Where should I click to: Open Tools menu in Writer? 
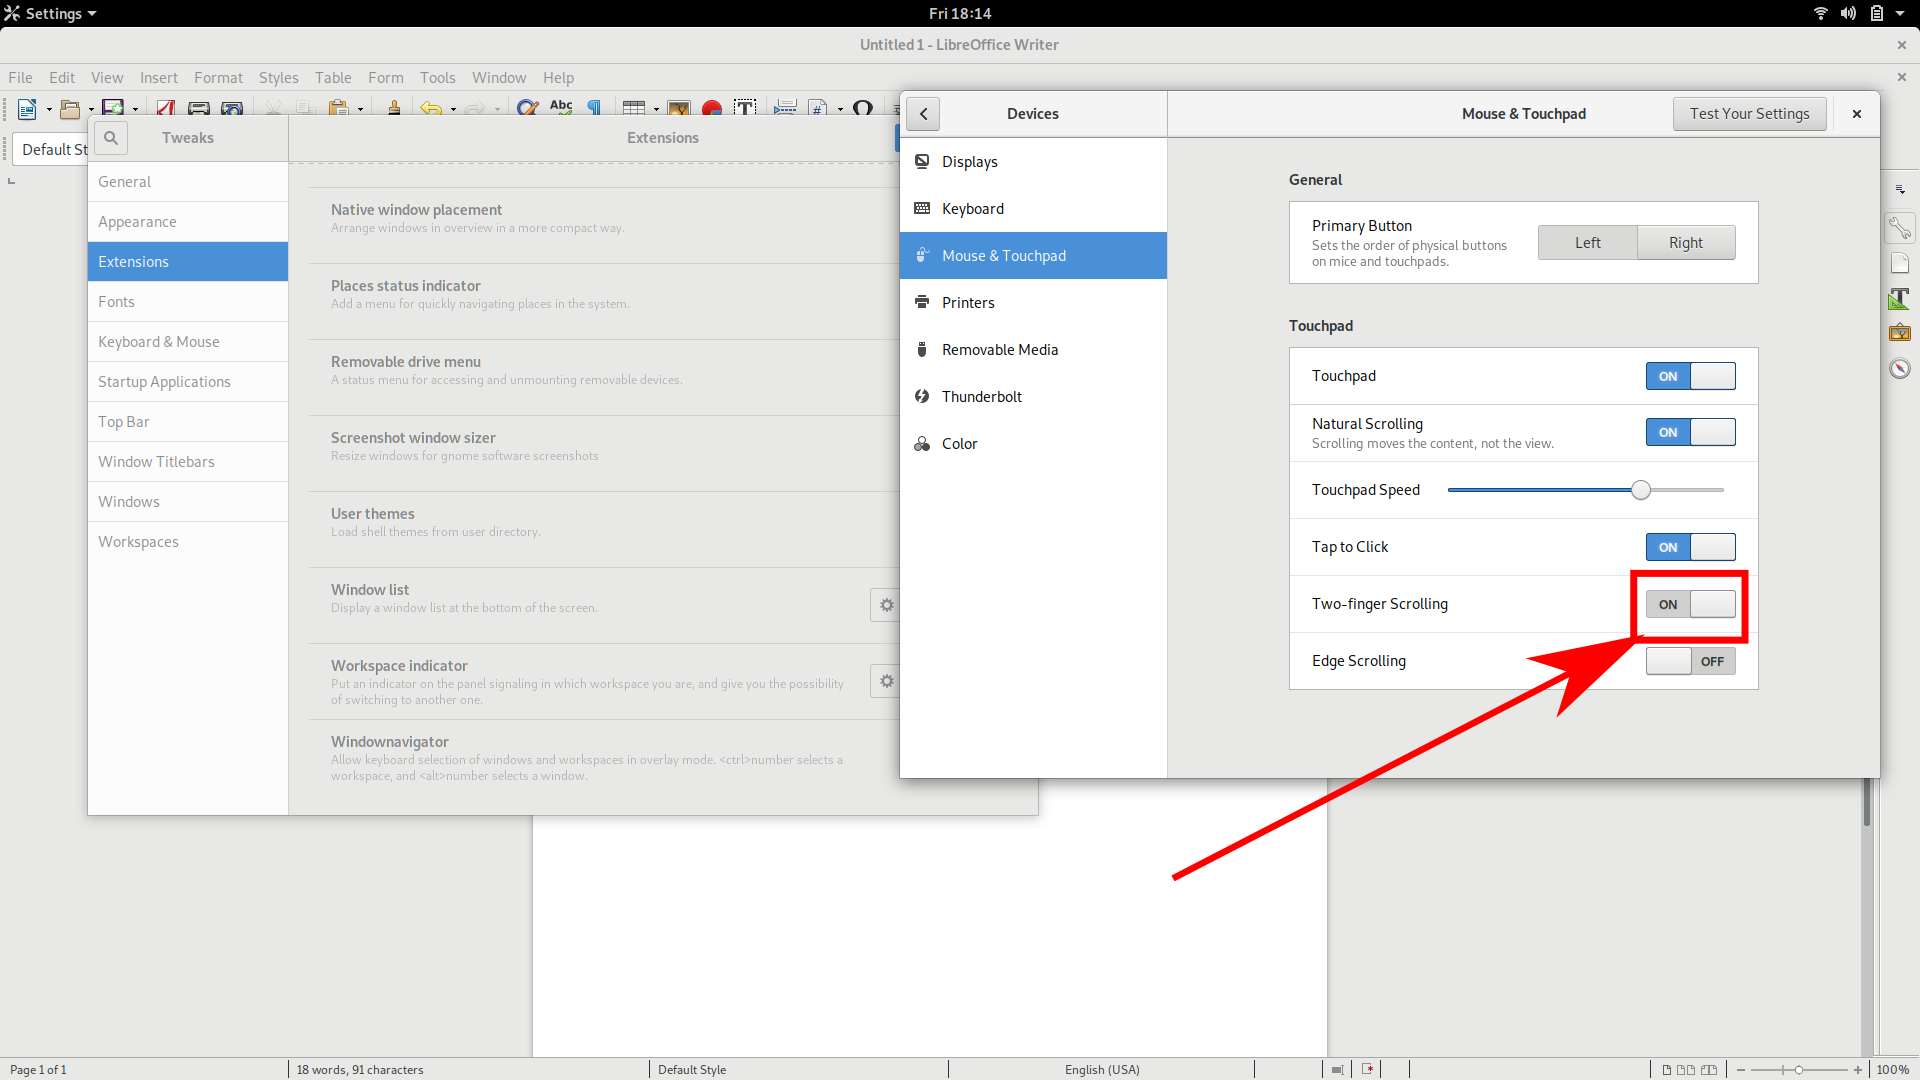pyautogui.click(x=437, y=78)
